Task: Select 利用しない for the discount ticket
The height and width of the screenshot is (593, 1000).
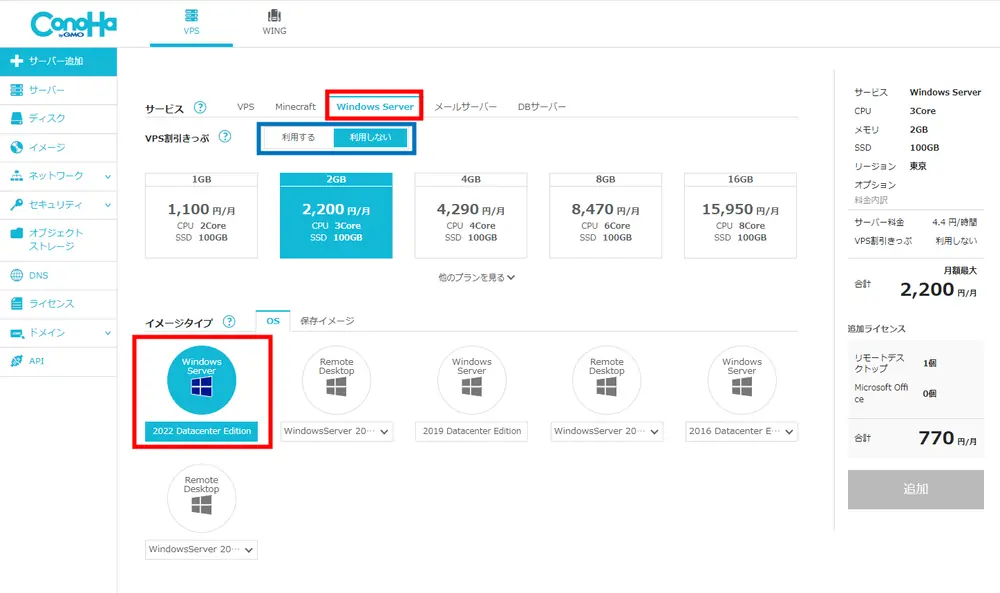Action: (x=370, y=138)
